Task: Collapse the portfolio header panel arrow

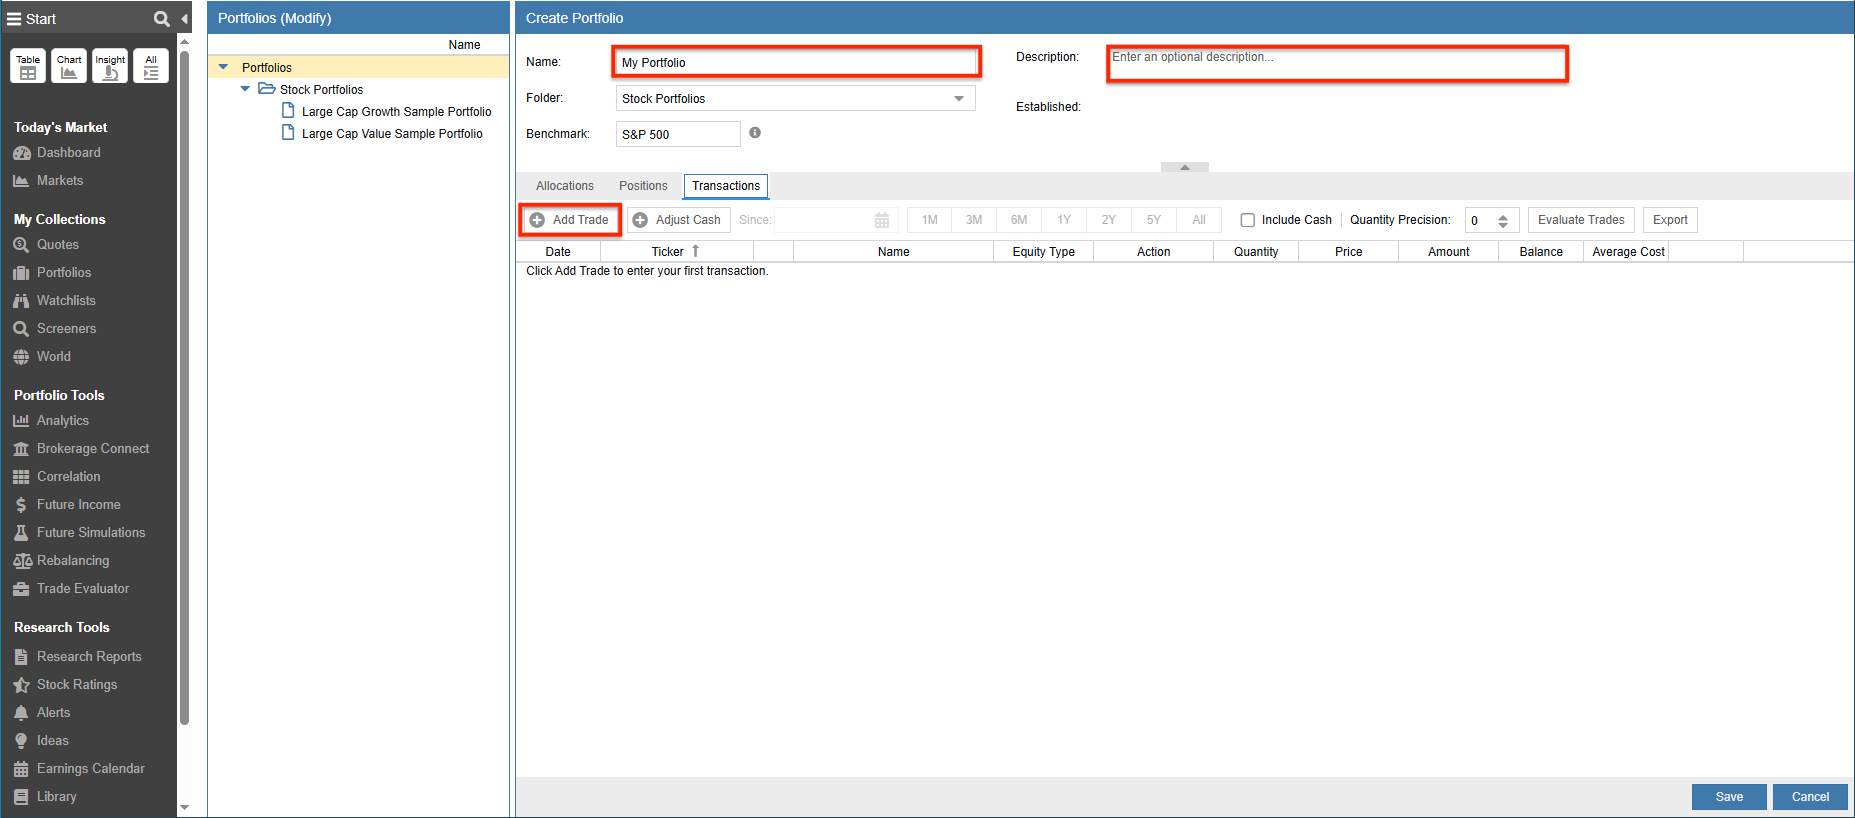Action: pos(1184,167)
